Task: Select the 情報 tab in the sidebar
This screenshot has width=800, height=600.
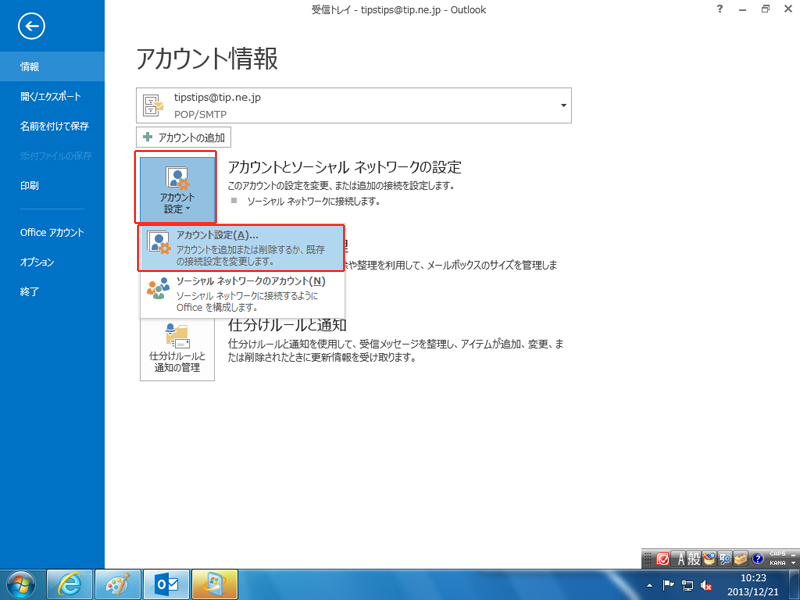Action: click(x=52, y=66)
